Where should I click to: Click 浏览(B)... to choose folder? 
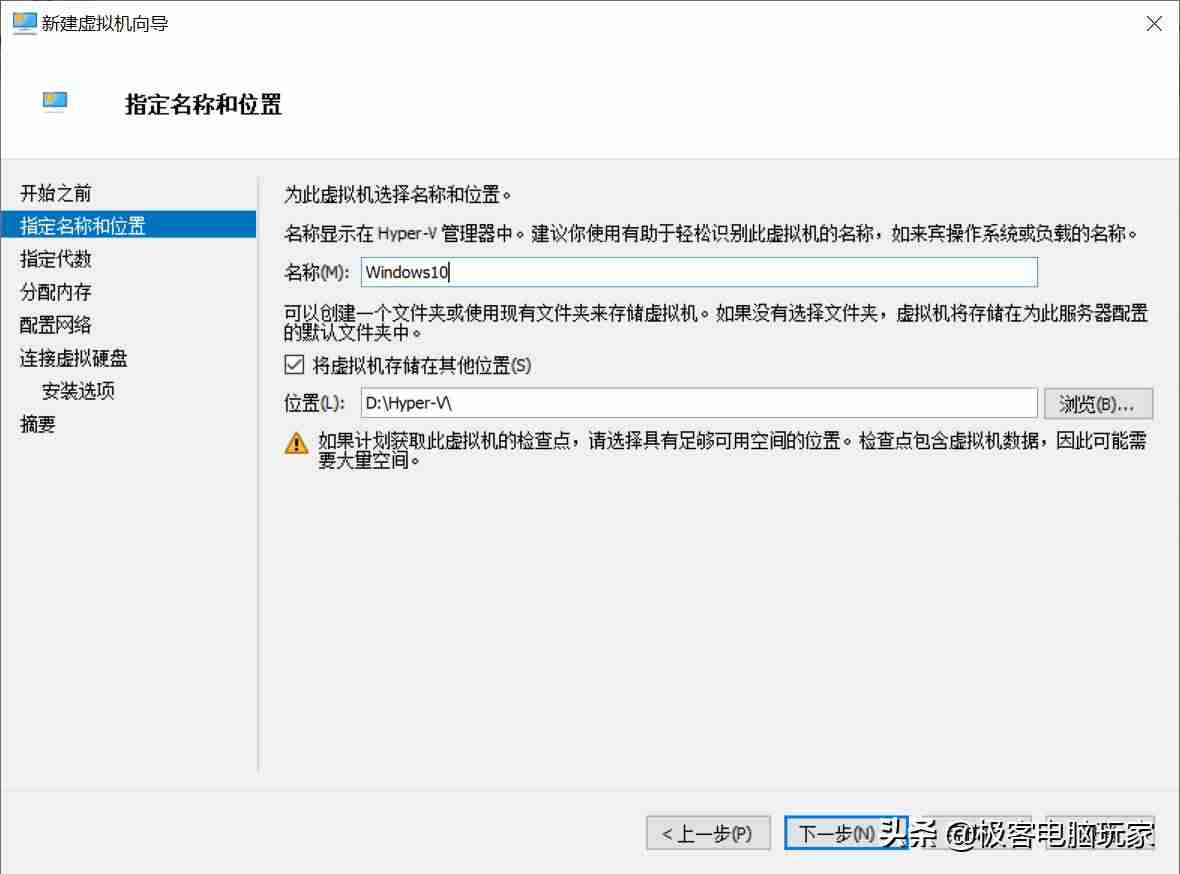point(1098,404)
